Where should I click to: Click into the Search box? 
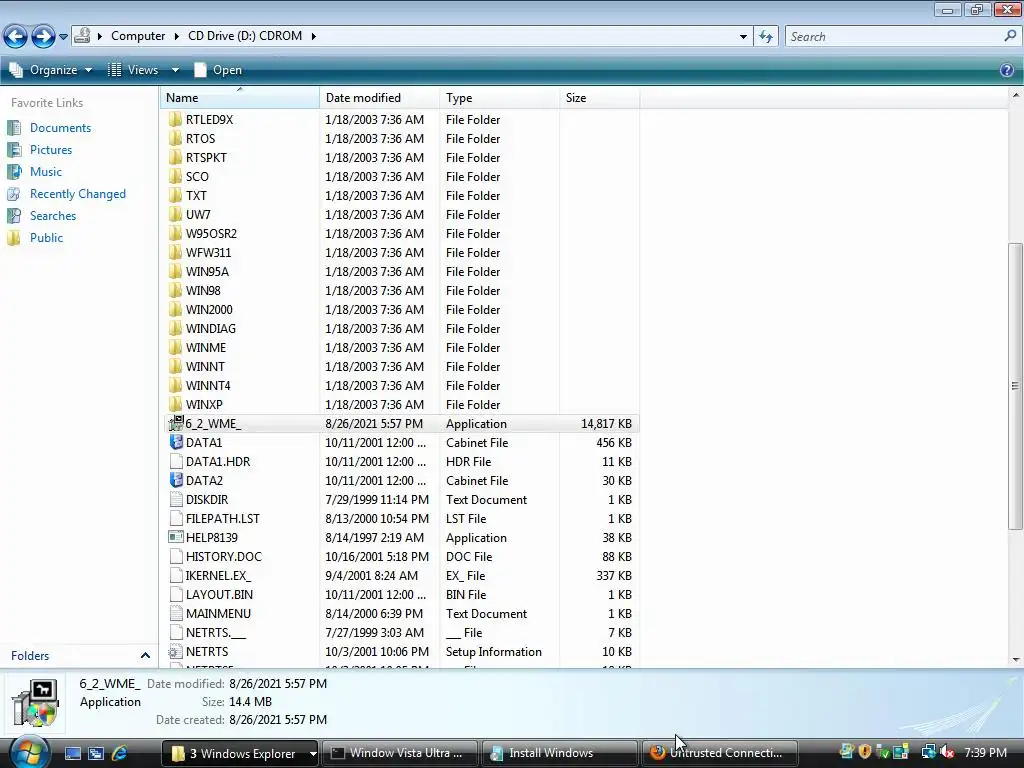[x=895, y=37]
